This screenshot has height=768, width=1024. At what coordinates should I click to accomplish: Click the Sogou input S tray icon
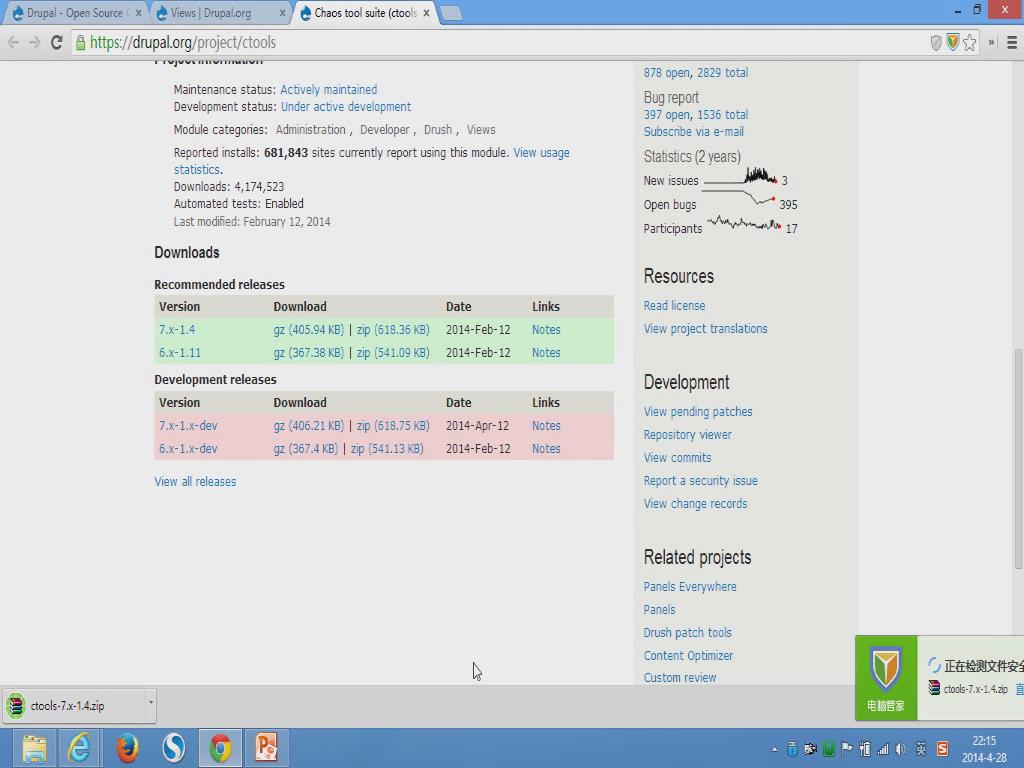[x=942, y=748]
